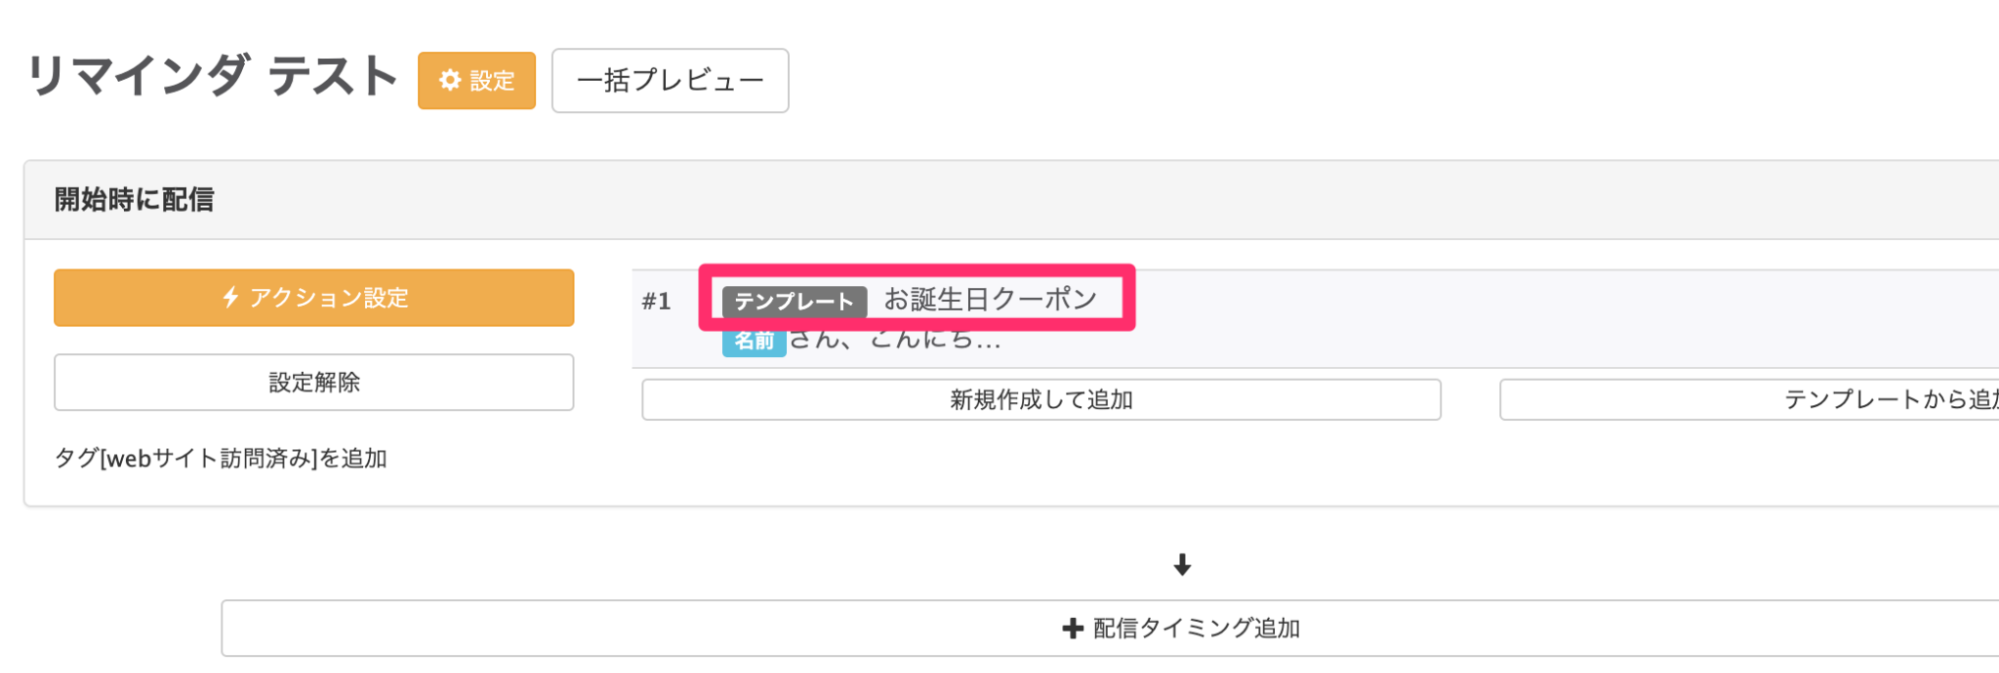Click the リマインダ テスト title
1999x673 pixels.
click(x=210, y=75)
